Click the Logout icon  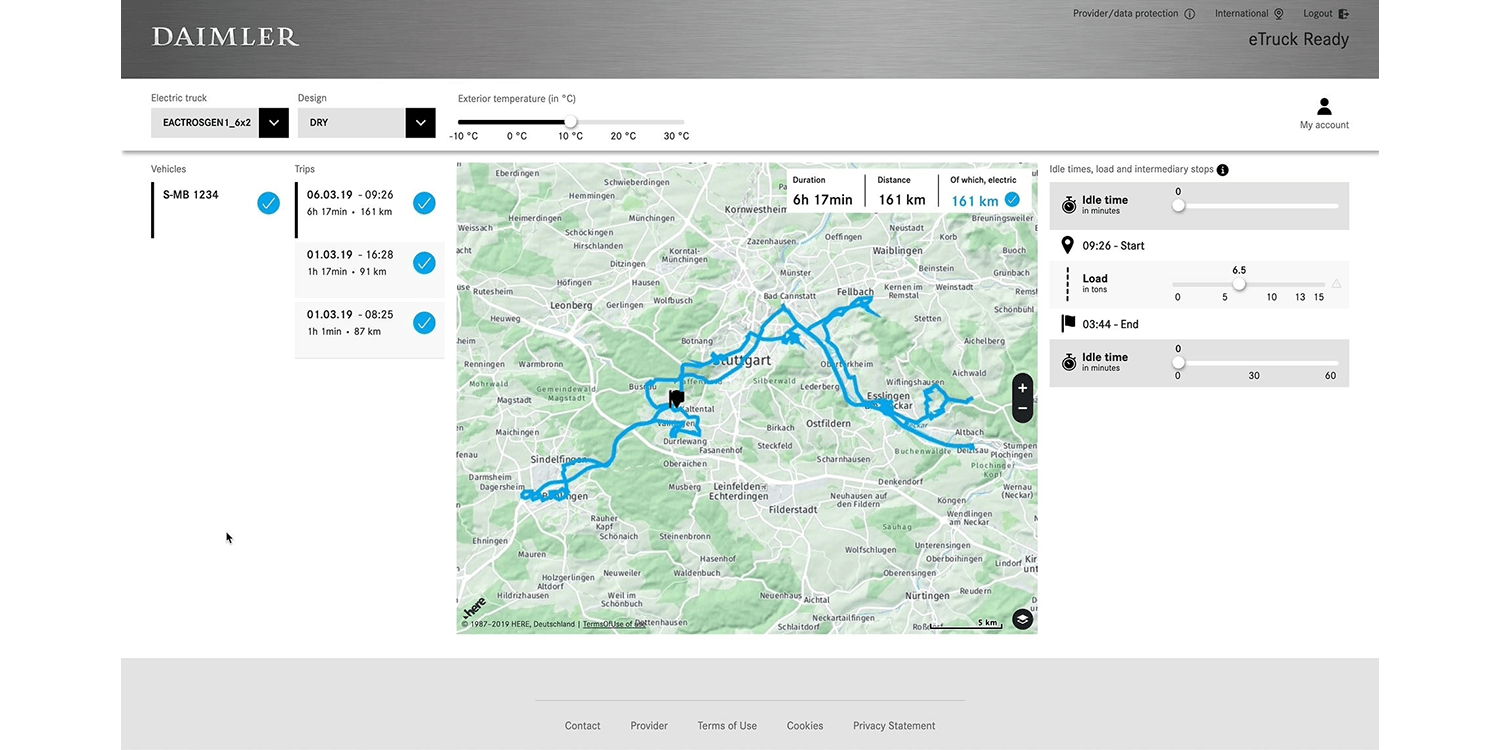click(x=1343, y=14)
